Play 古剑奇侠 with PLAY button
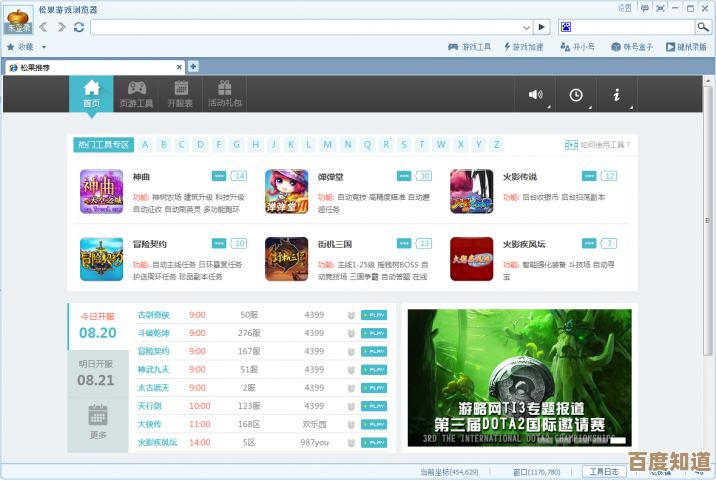 [x=374, y=315]
